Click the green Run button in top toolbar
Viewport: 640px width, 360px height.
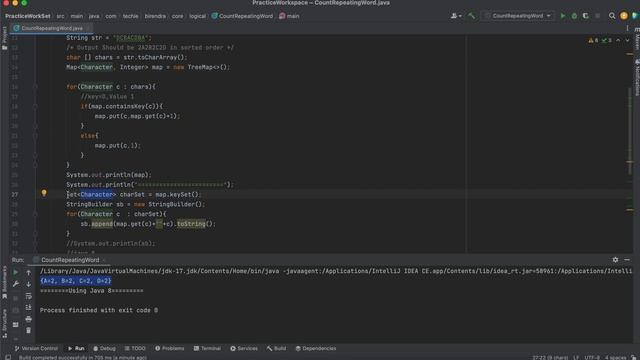coord(563,16)
